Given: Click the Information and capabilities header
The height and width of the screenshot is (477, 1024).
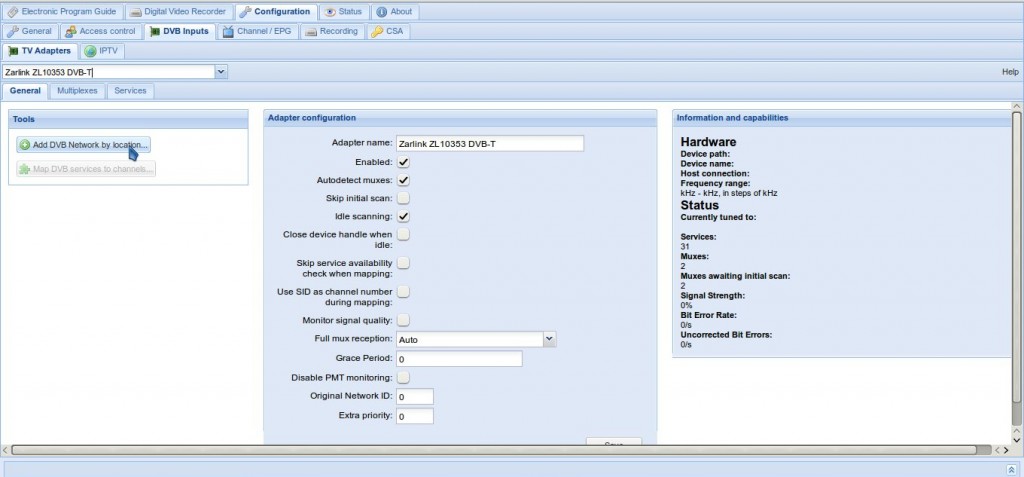Looking at the screenshot, I should pos(842,118).
